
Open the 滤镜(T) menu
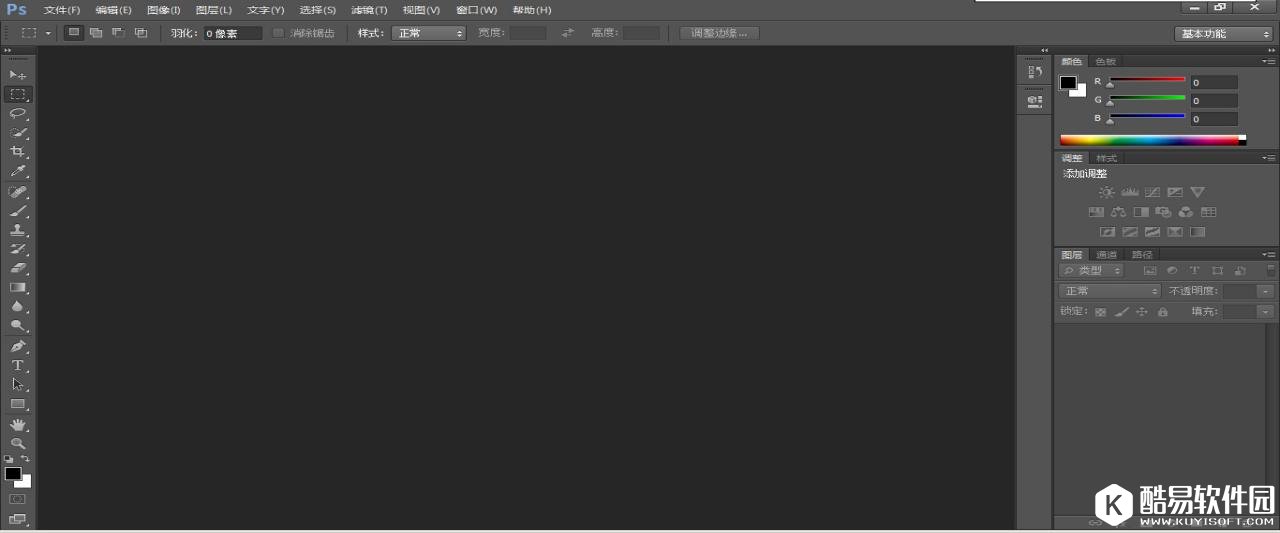point(368,10)
